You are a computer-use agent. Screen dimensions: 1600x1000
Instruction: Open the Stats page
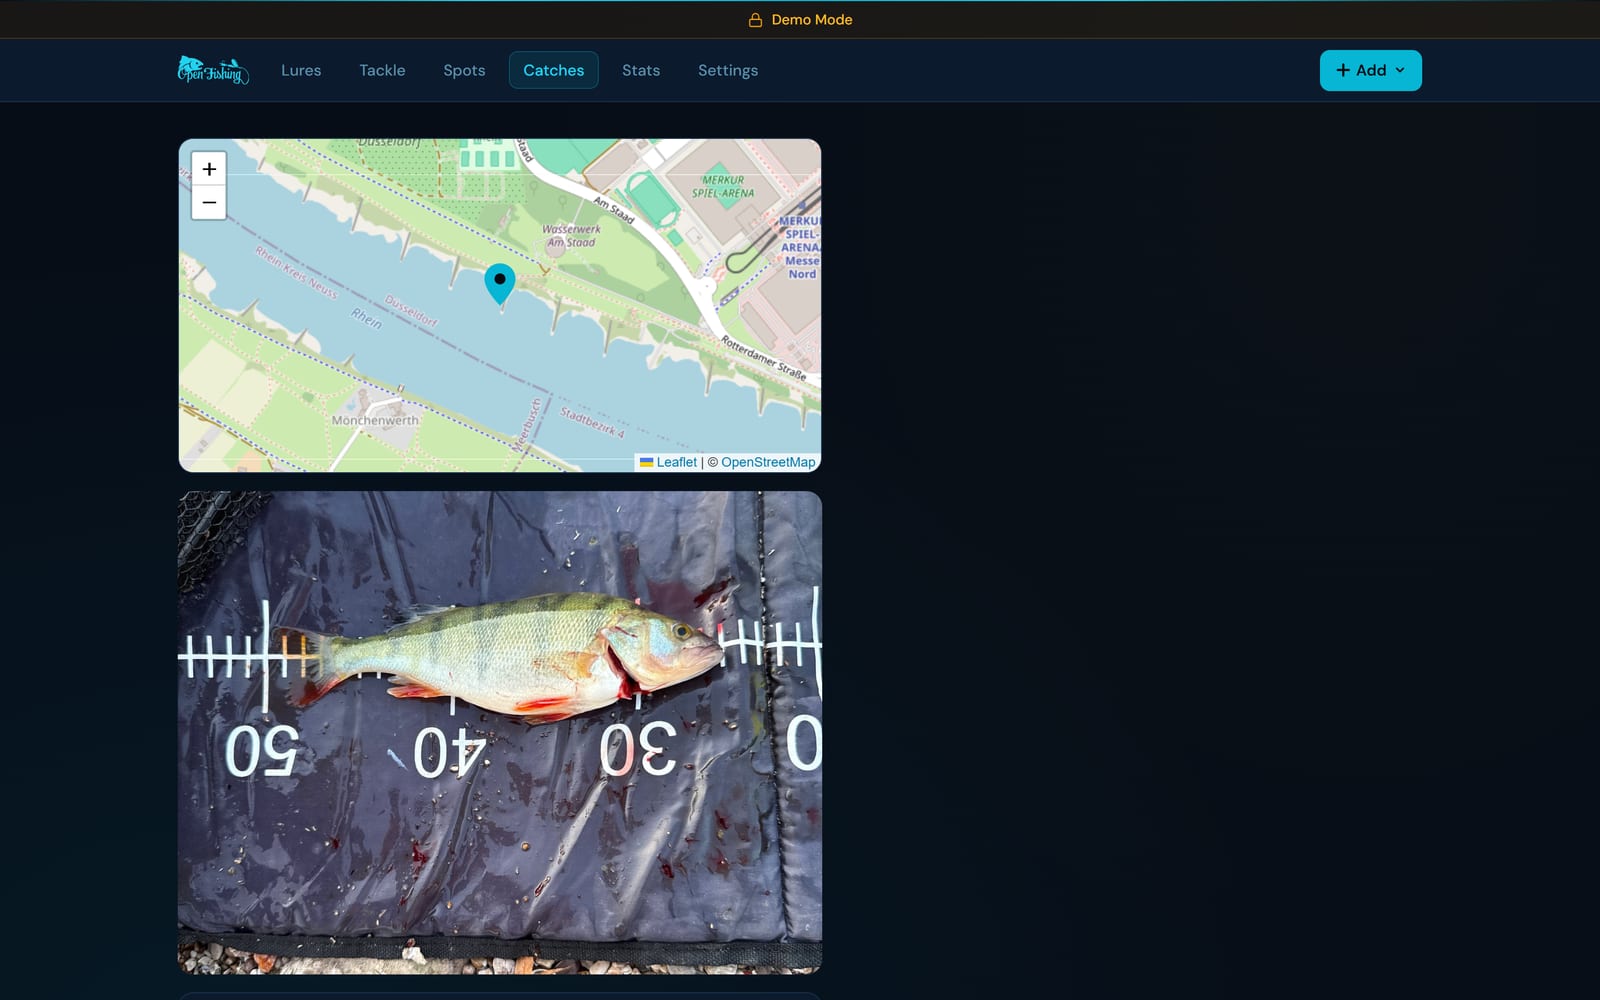click(641, 70)
